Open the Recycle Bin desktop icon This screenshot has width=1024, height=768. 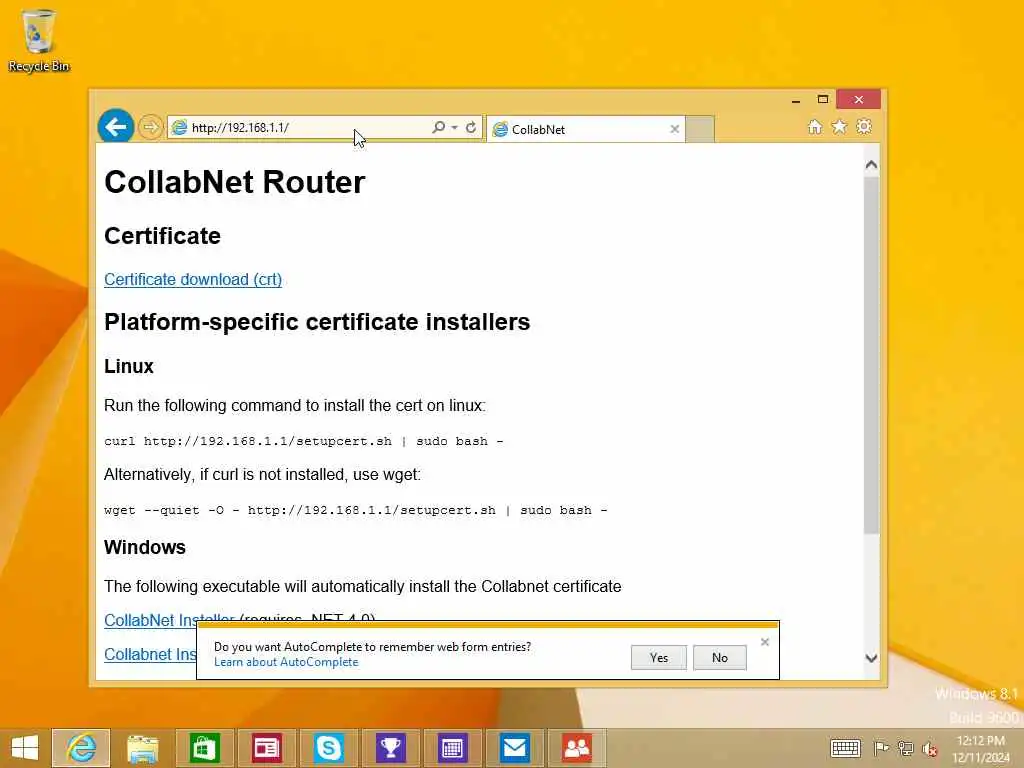[39, 40]
